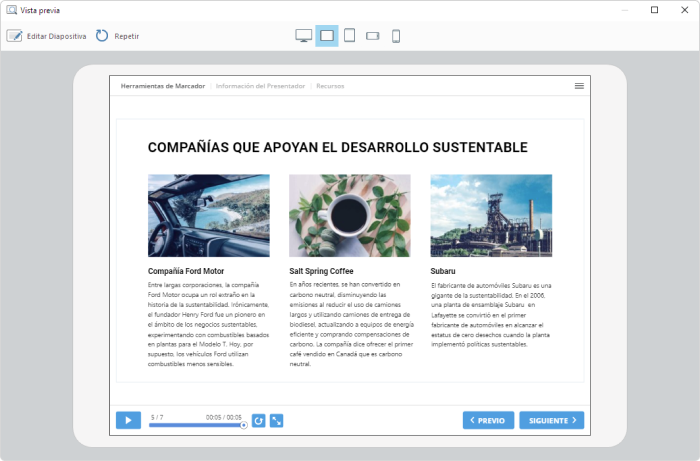The width and height of the screenshot is (700, 461).
Task: Select desktop monitor preview mode
Action: 304,36
